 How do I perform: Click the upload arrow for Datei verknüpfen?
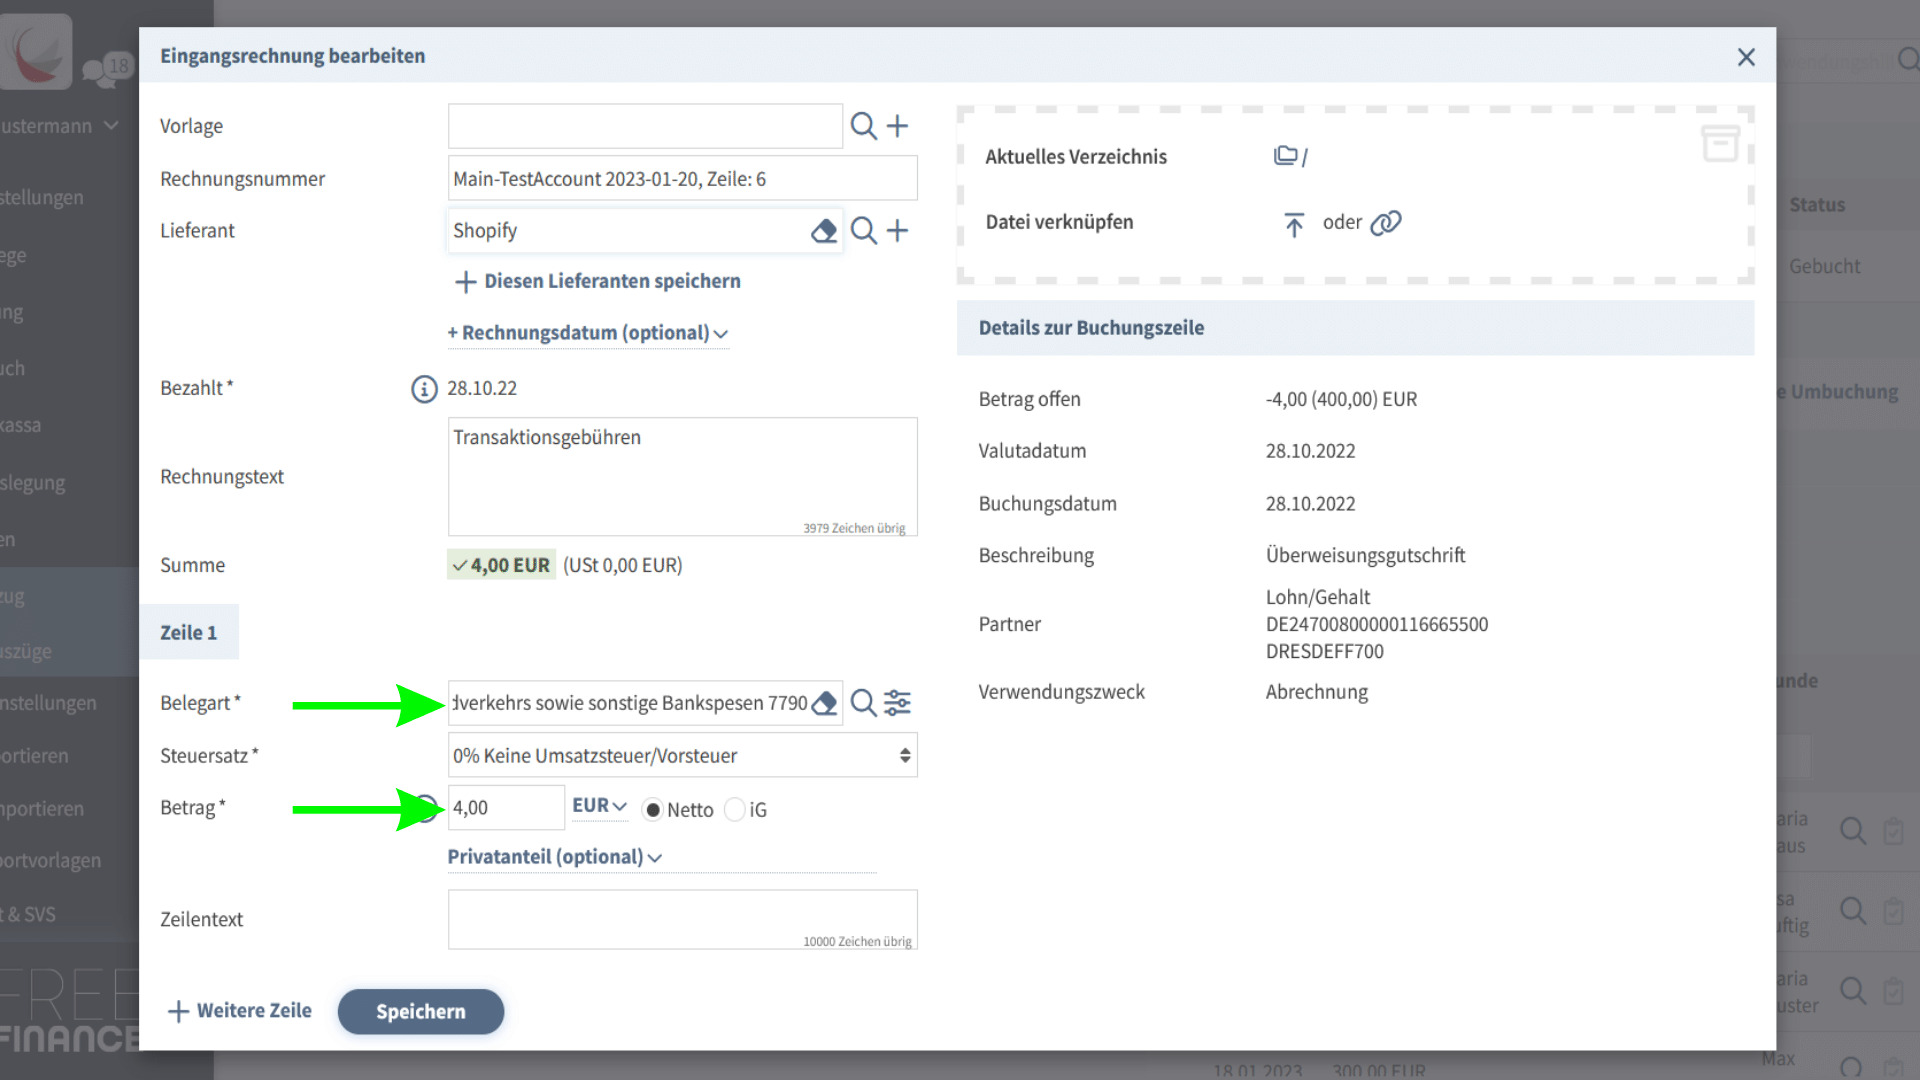tap(1294, 224)
